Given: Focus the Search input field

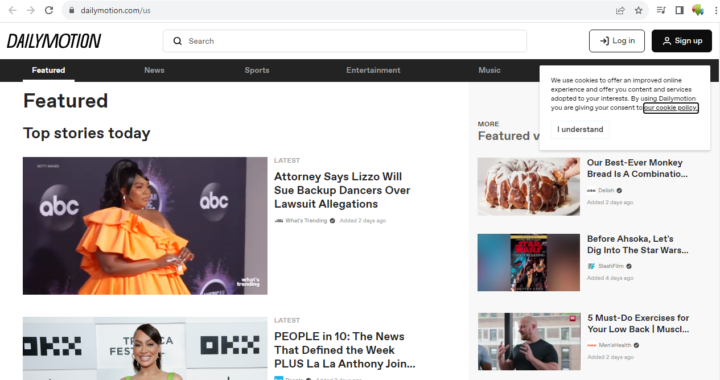Looking at the screenshot, I should tap(345, 41).
